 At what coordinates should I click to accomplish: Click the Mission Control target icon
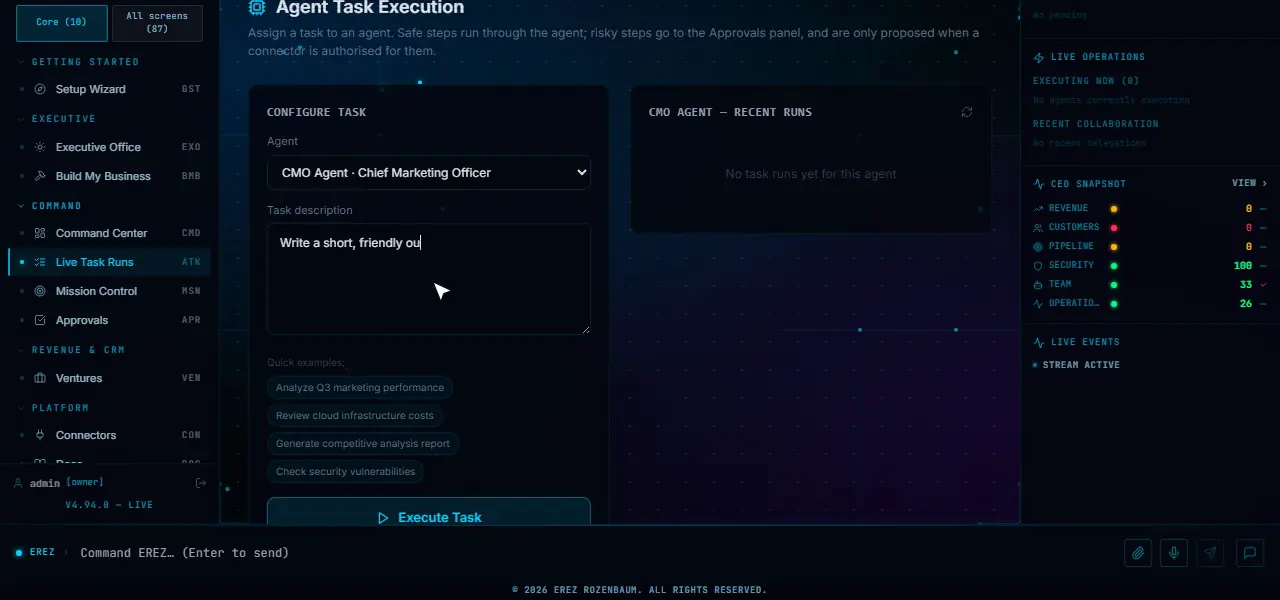[40, 291]
